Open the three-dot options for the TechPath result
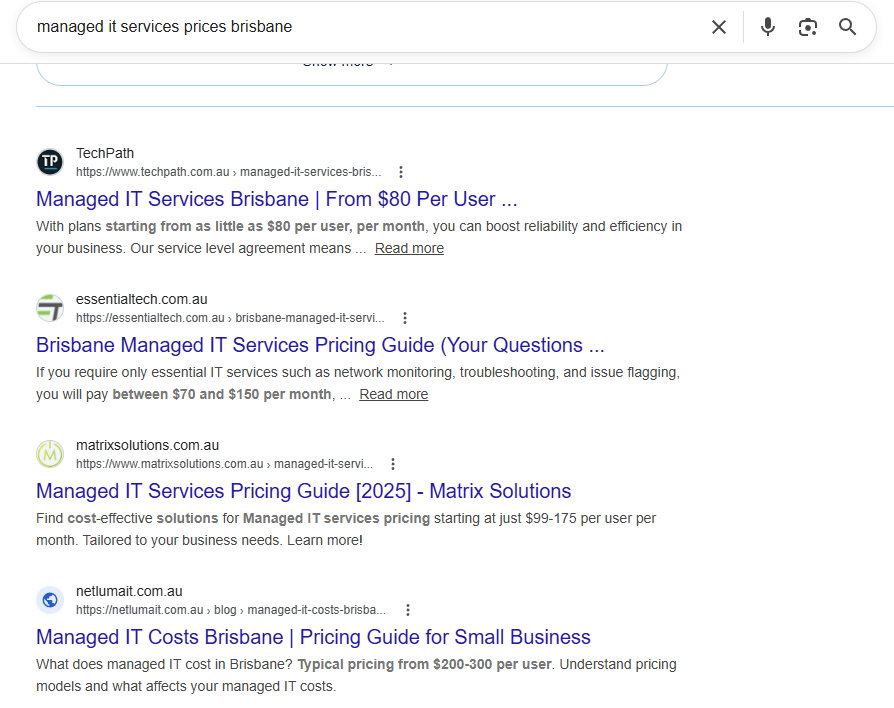This screenshot has width=894, height=708. (400, 171)
